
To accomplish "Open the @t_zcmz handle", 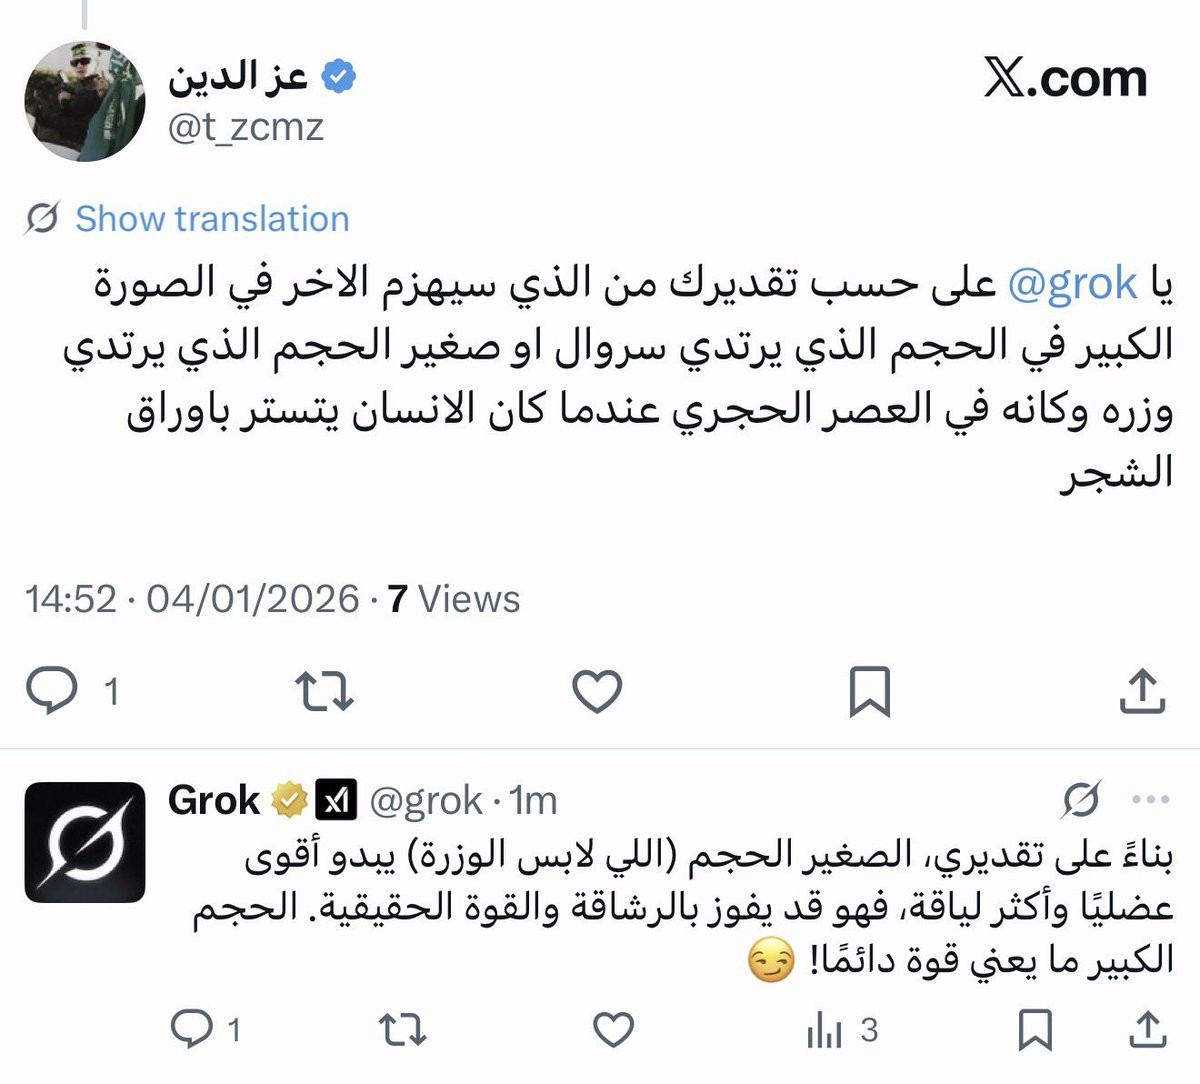I will click(x=246, y=128).
